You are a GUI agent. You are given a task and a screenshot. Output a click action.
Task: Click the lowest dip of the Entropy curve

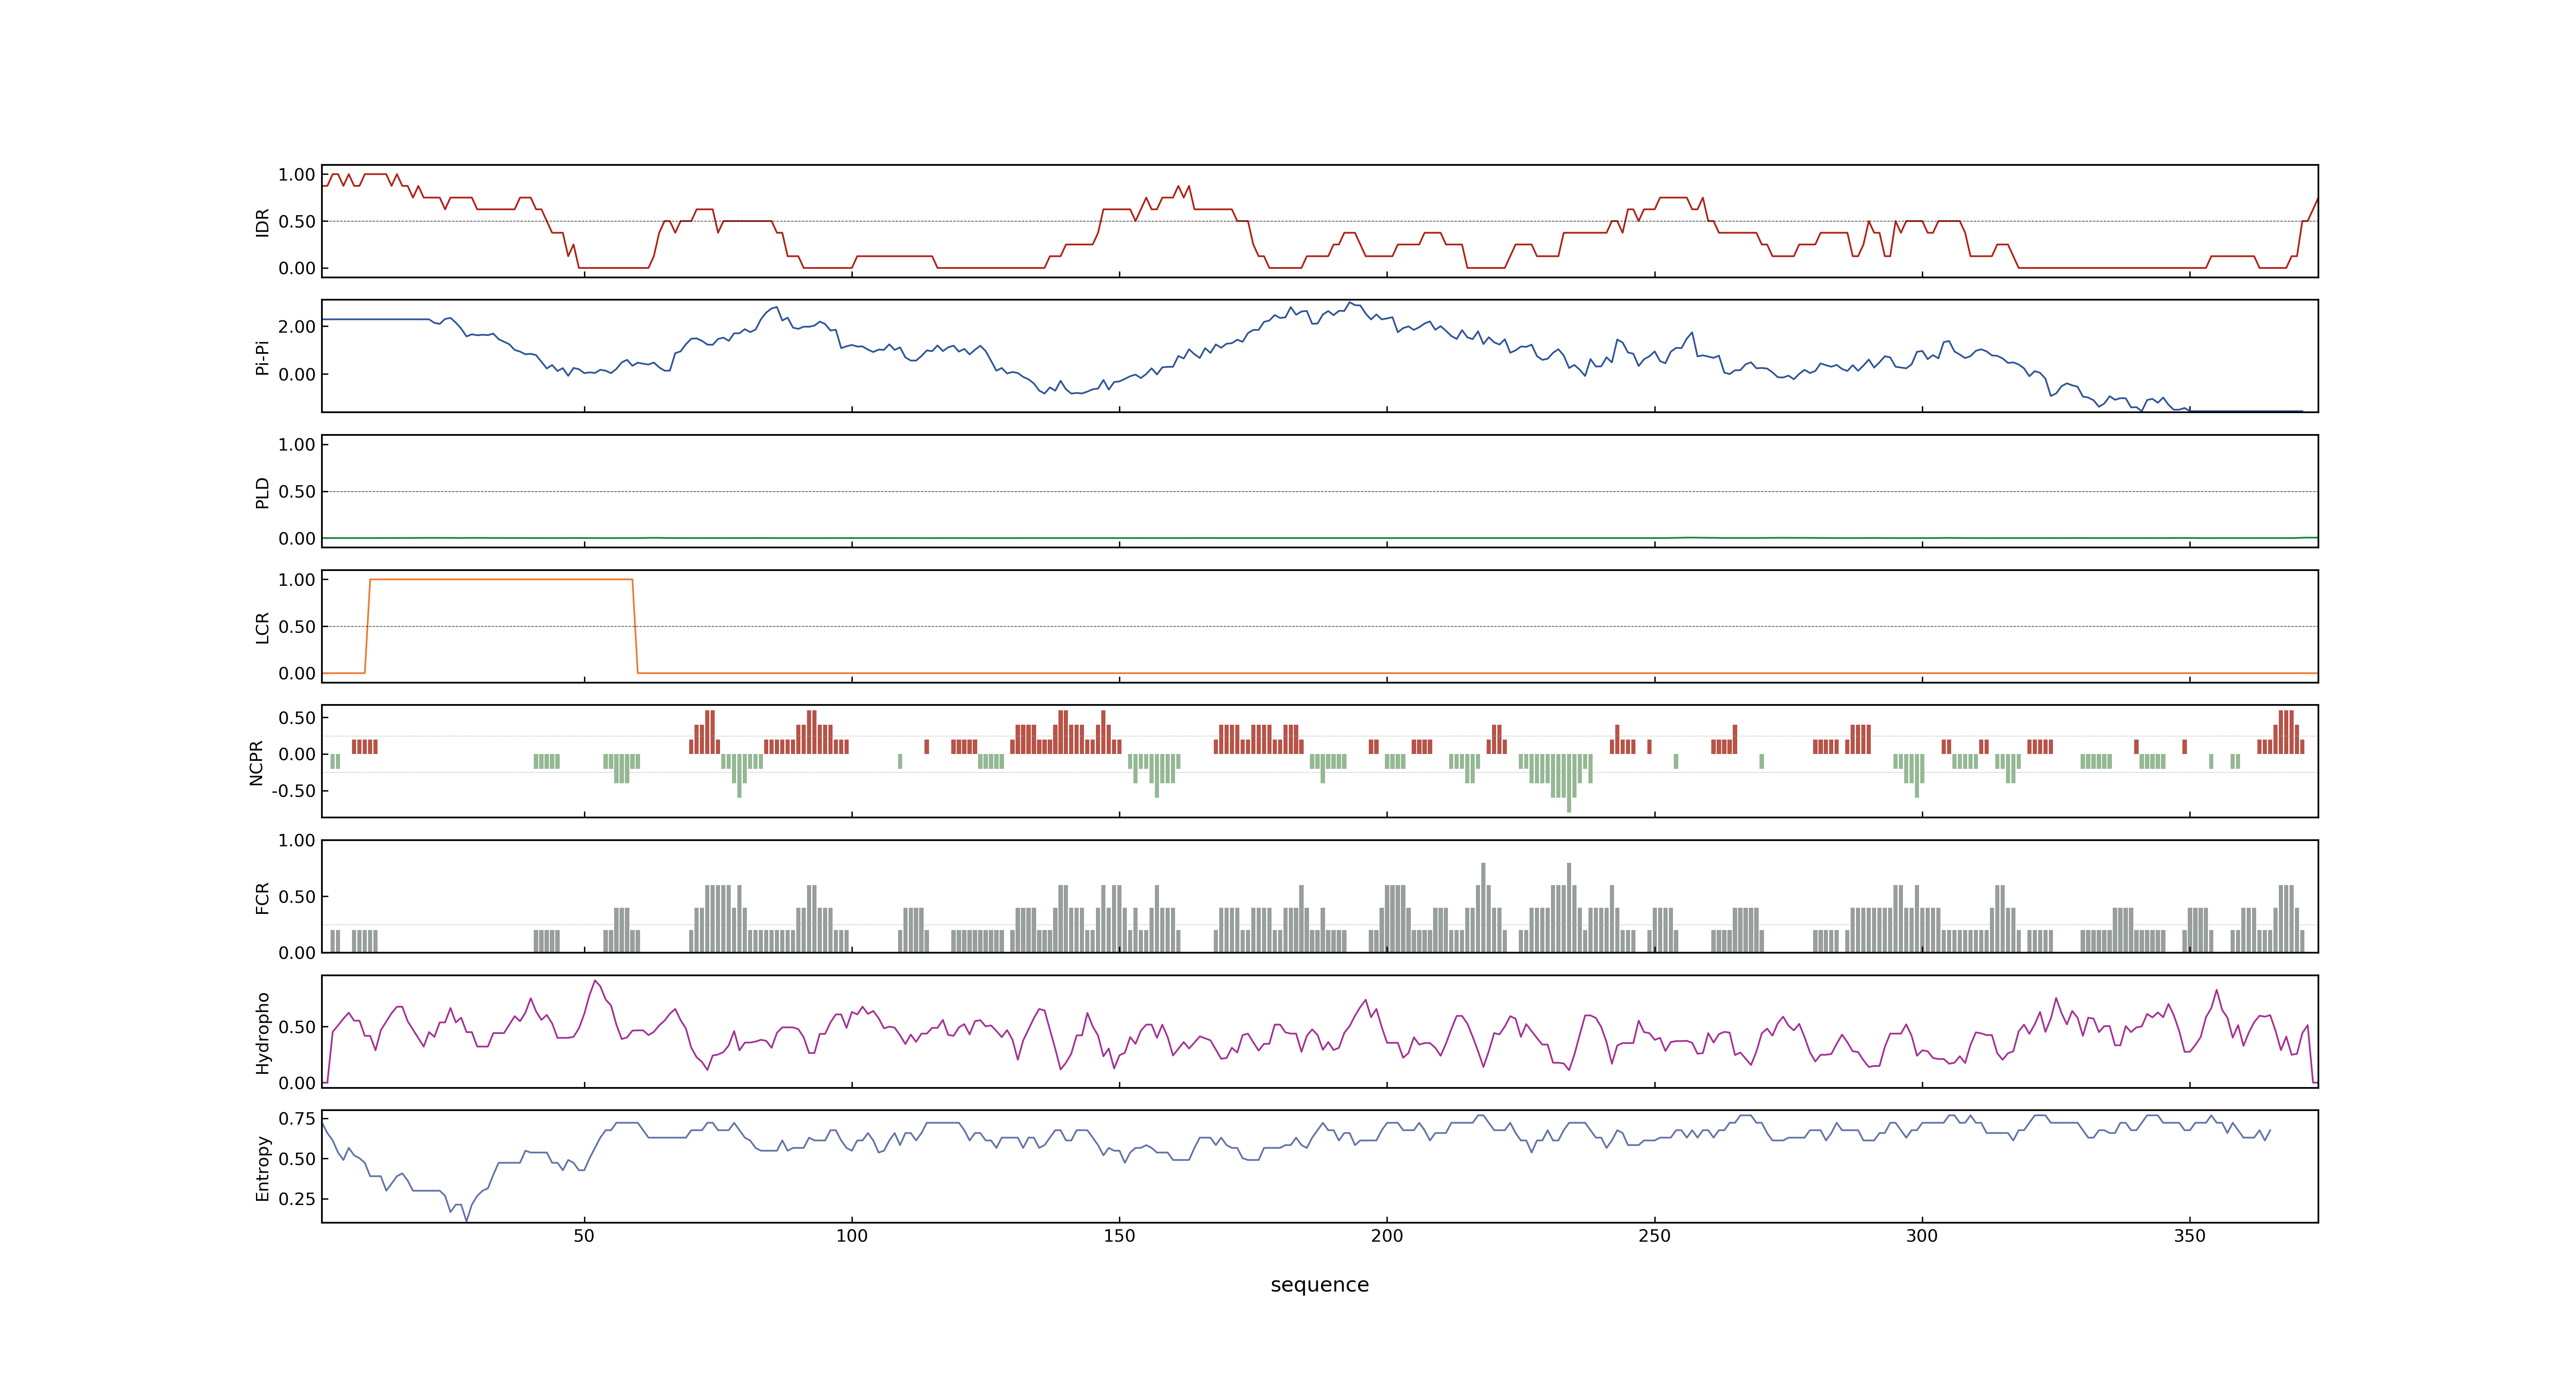[x=466, y=1219]
